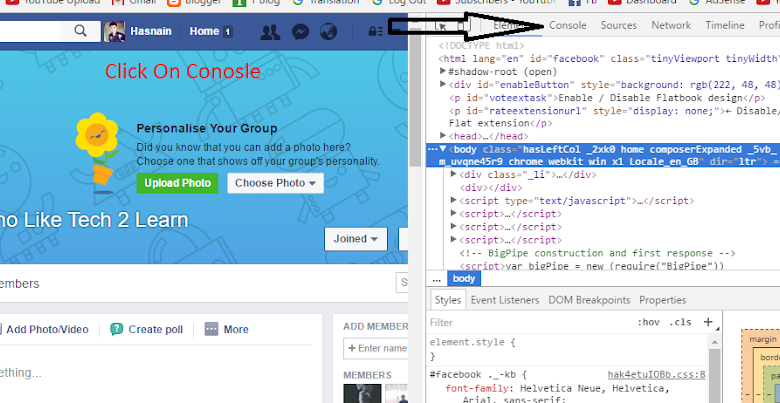This screenshot has height=403, width=780.
Task: Expand the div class _li node
Action: coord(453,174)
